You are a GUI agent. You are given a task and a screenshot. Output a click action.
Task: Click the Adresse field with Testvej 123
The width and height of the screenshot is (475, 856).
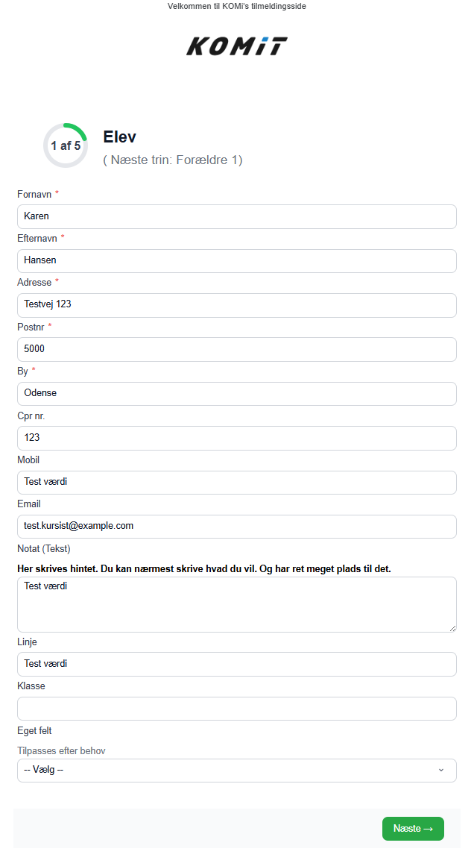[x=237, y=305]
